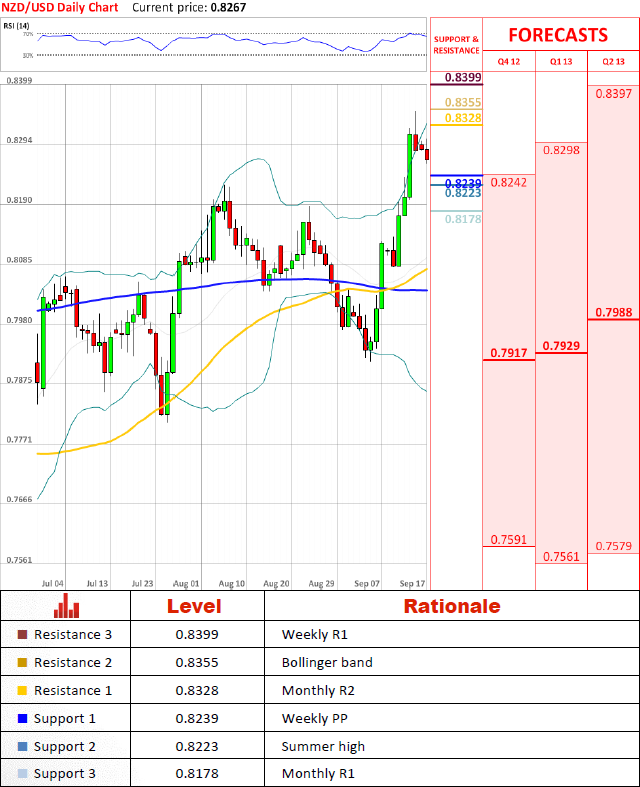Pick the yellow Resistance 1 color square
Viewport: 640px width, 787px height.
23,691
